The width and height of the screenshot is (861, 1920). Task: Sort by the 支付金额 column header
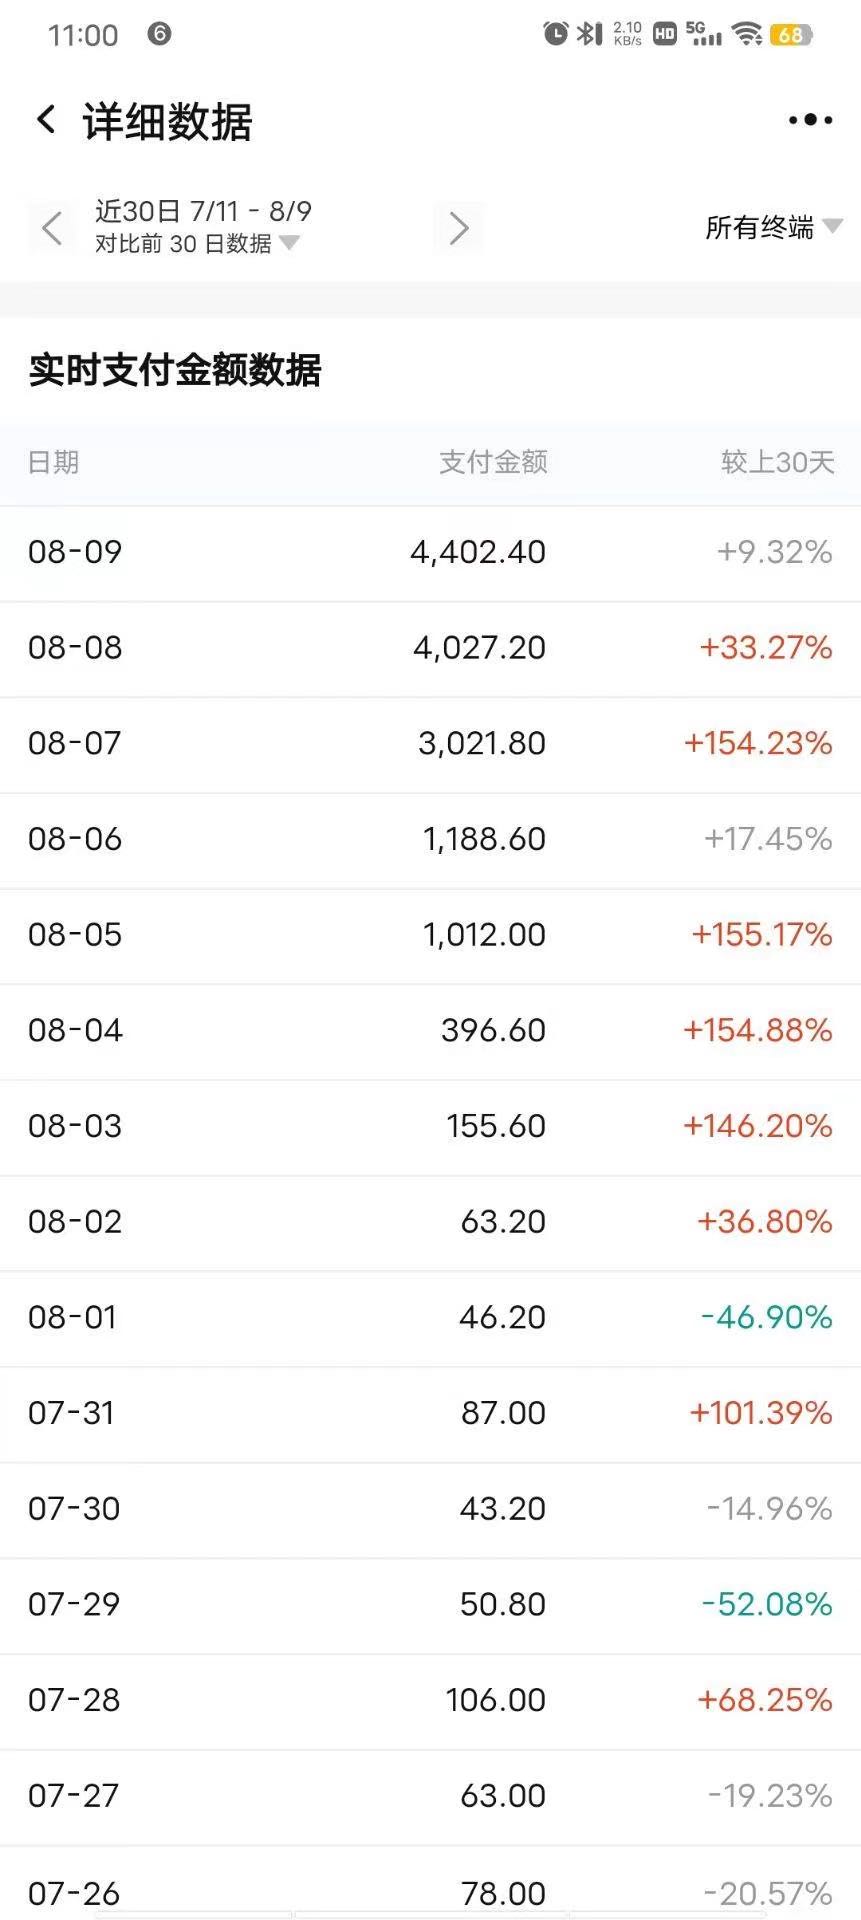[x=493, y=462]
